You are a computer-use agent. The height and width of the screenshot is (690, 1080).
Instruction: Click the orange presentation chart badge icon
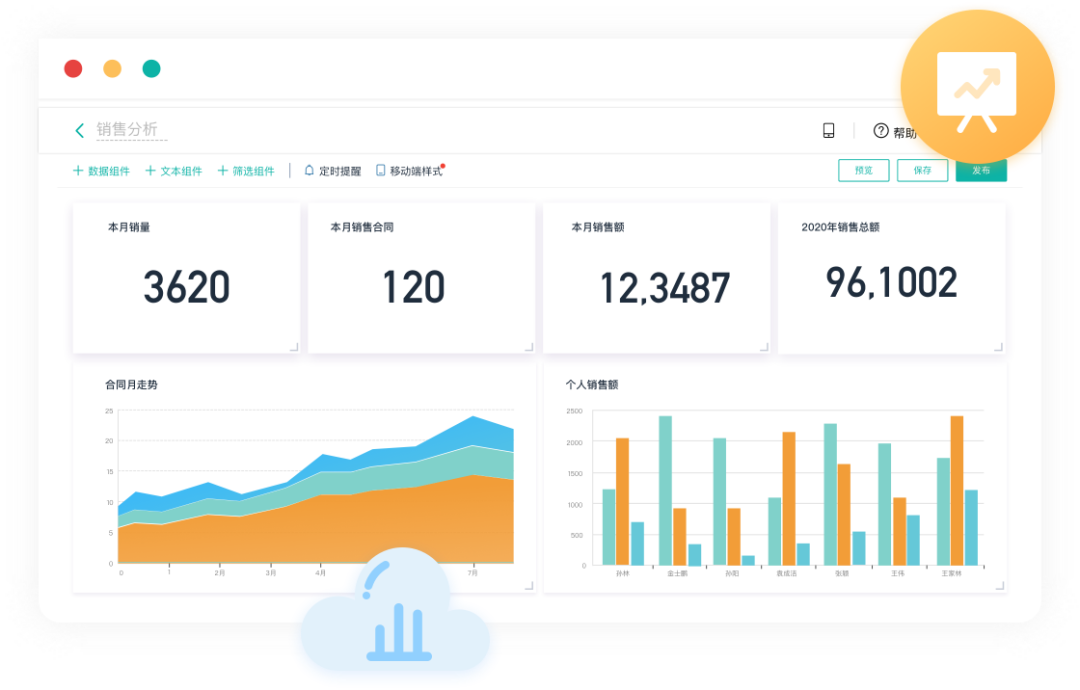tap(976, 87)
